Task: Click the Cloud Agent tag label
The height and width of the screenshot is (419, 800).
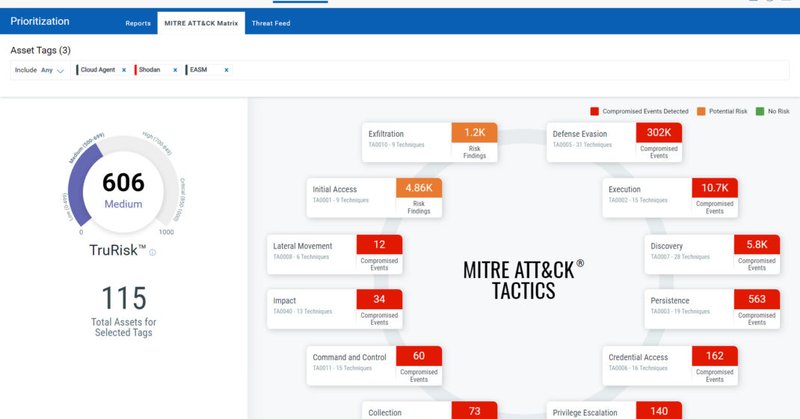Action: [x=97, y=70]
